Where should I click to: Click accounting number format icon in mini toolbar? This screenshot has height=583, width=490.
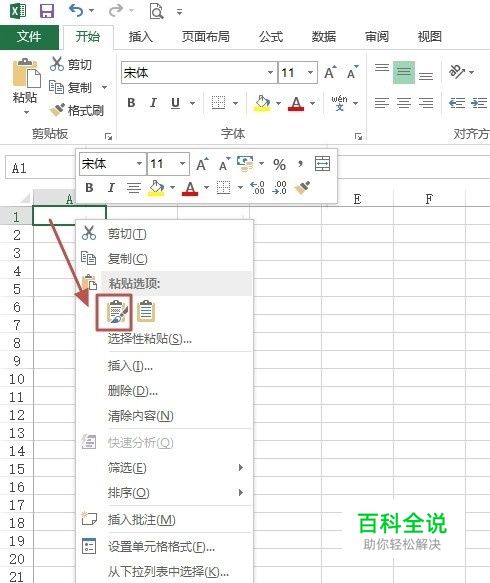[245, 164]
